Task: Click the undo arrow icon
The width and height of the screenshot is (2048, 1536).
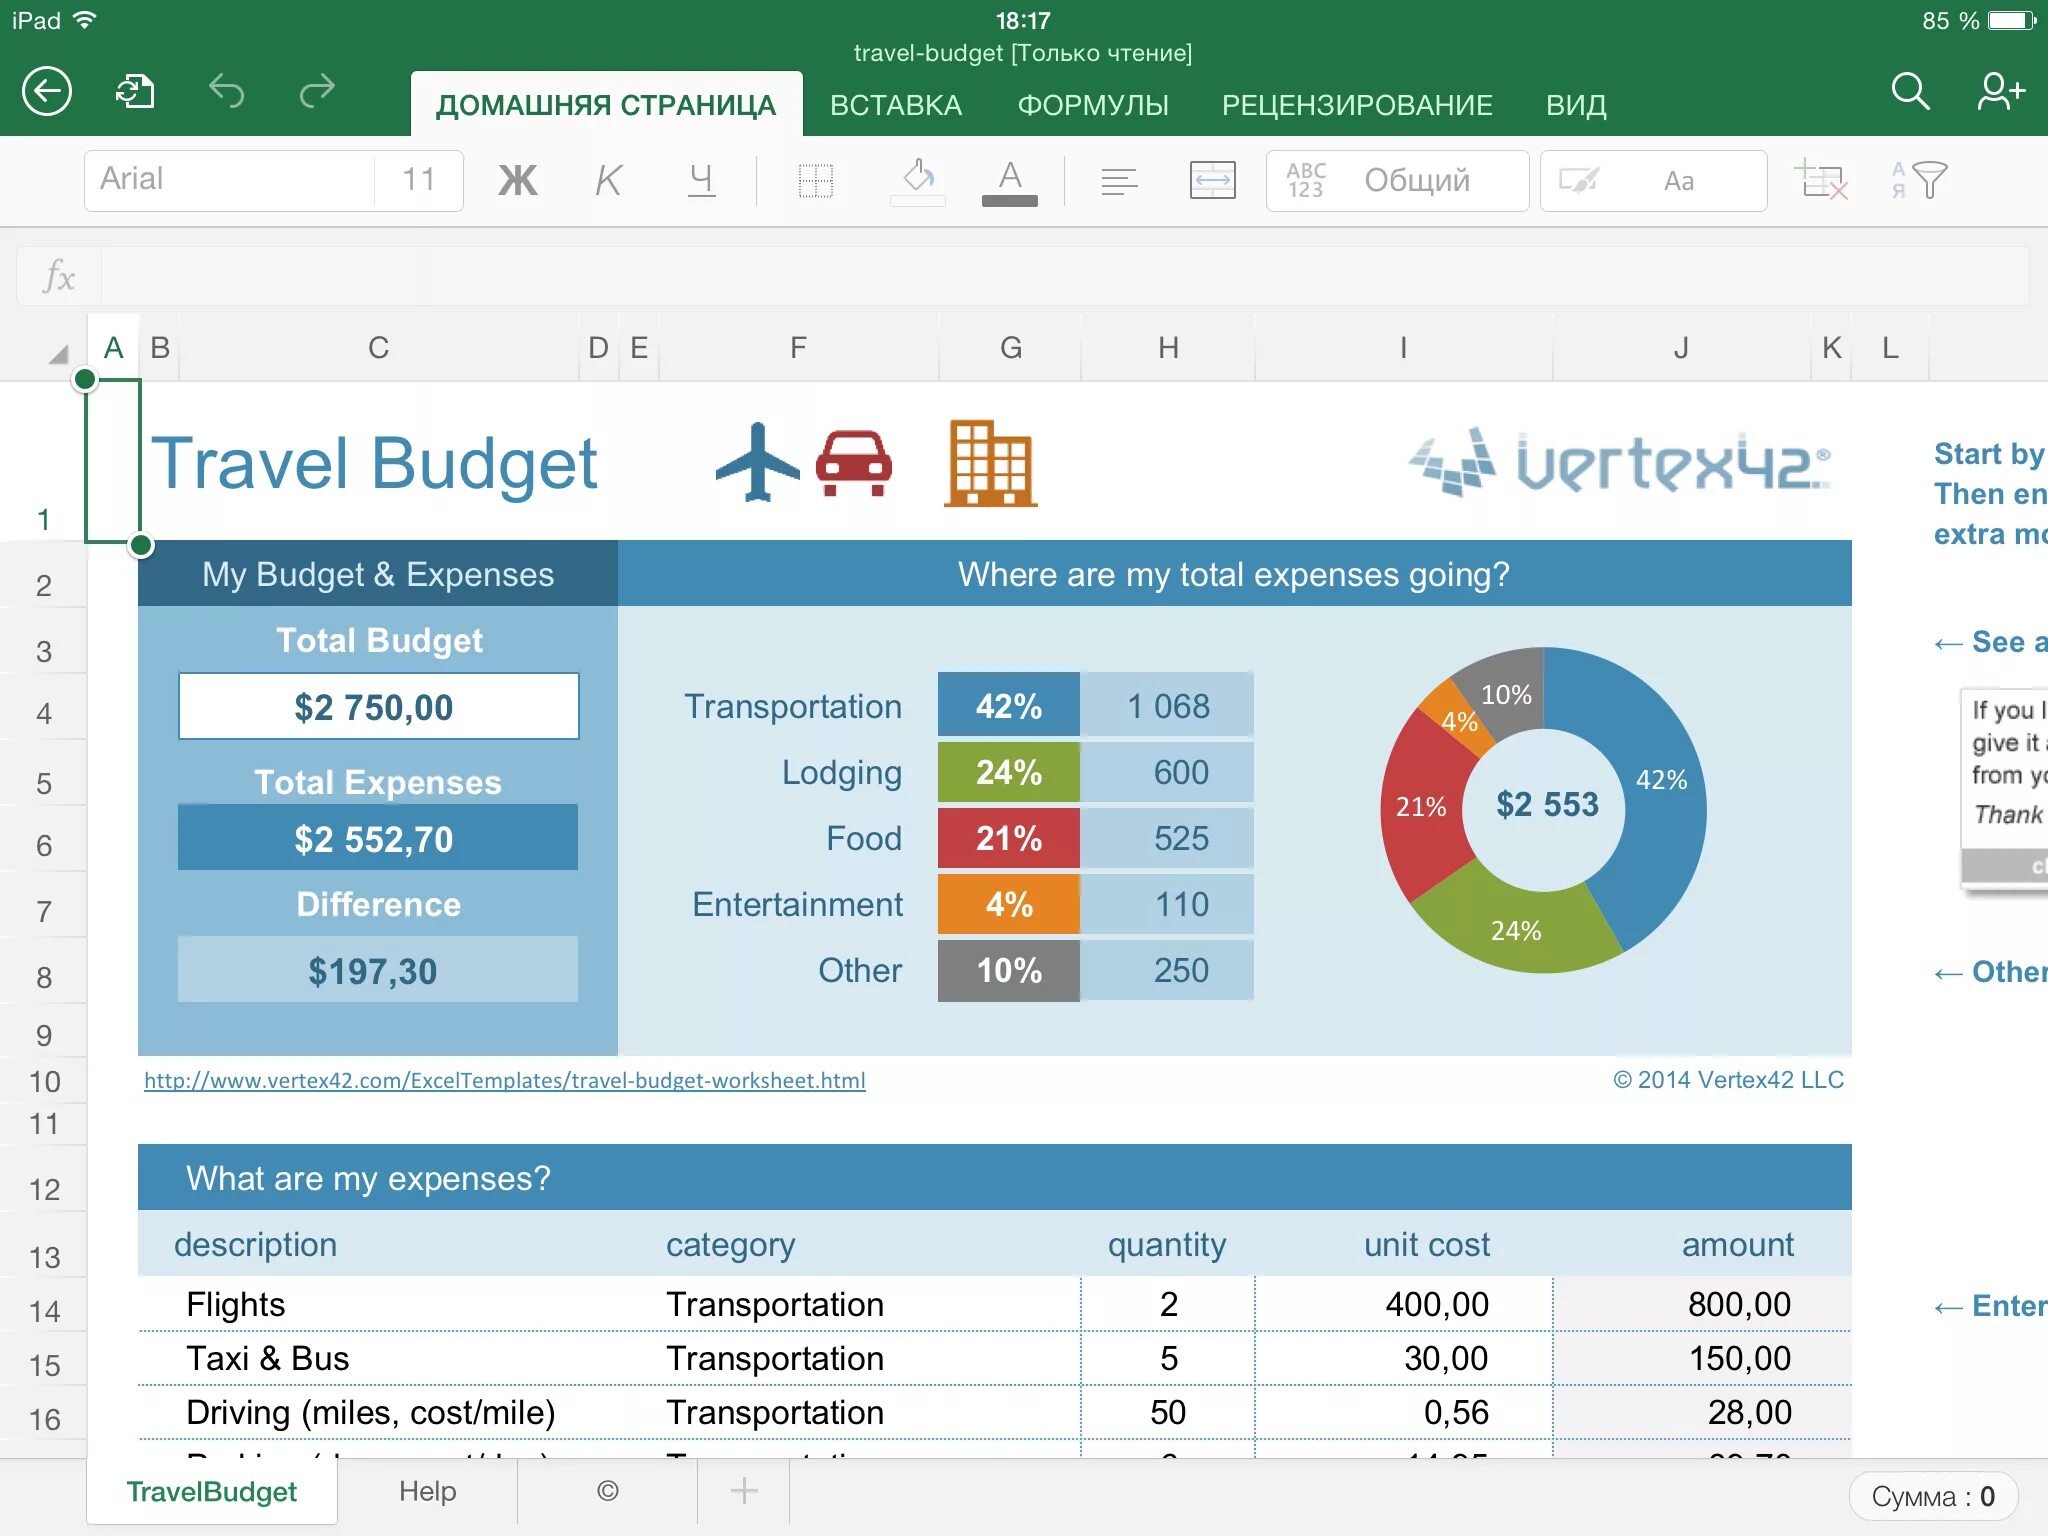Action: pos(226,92)
